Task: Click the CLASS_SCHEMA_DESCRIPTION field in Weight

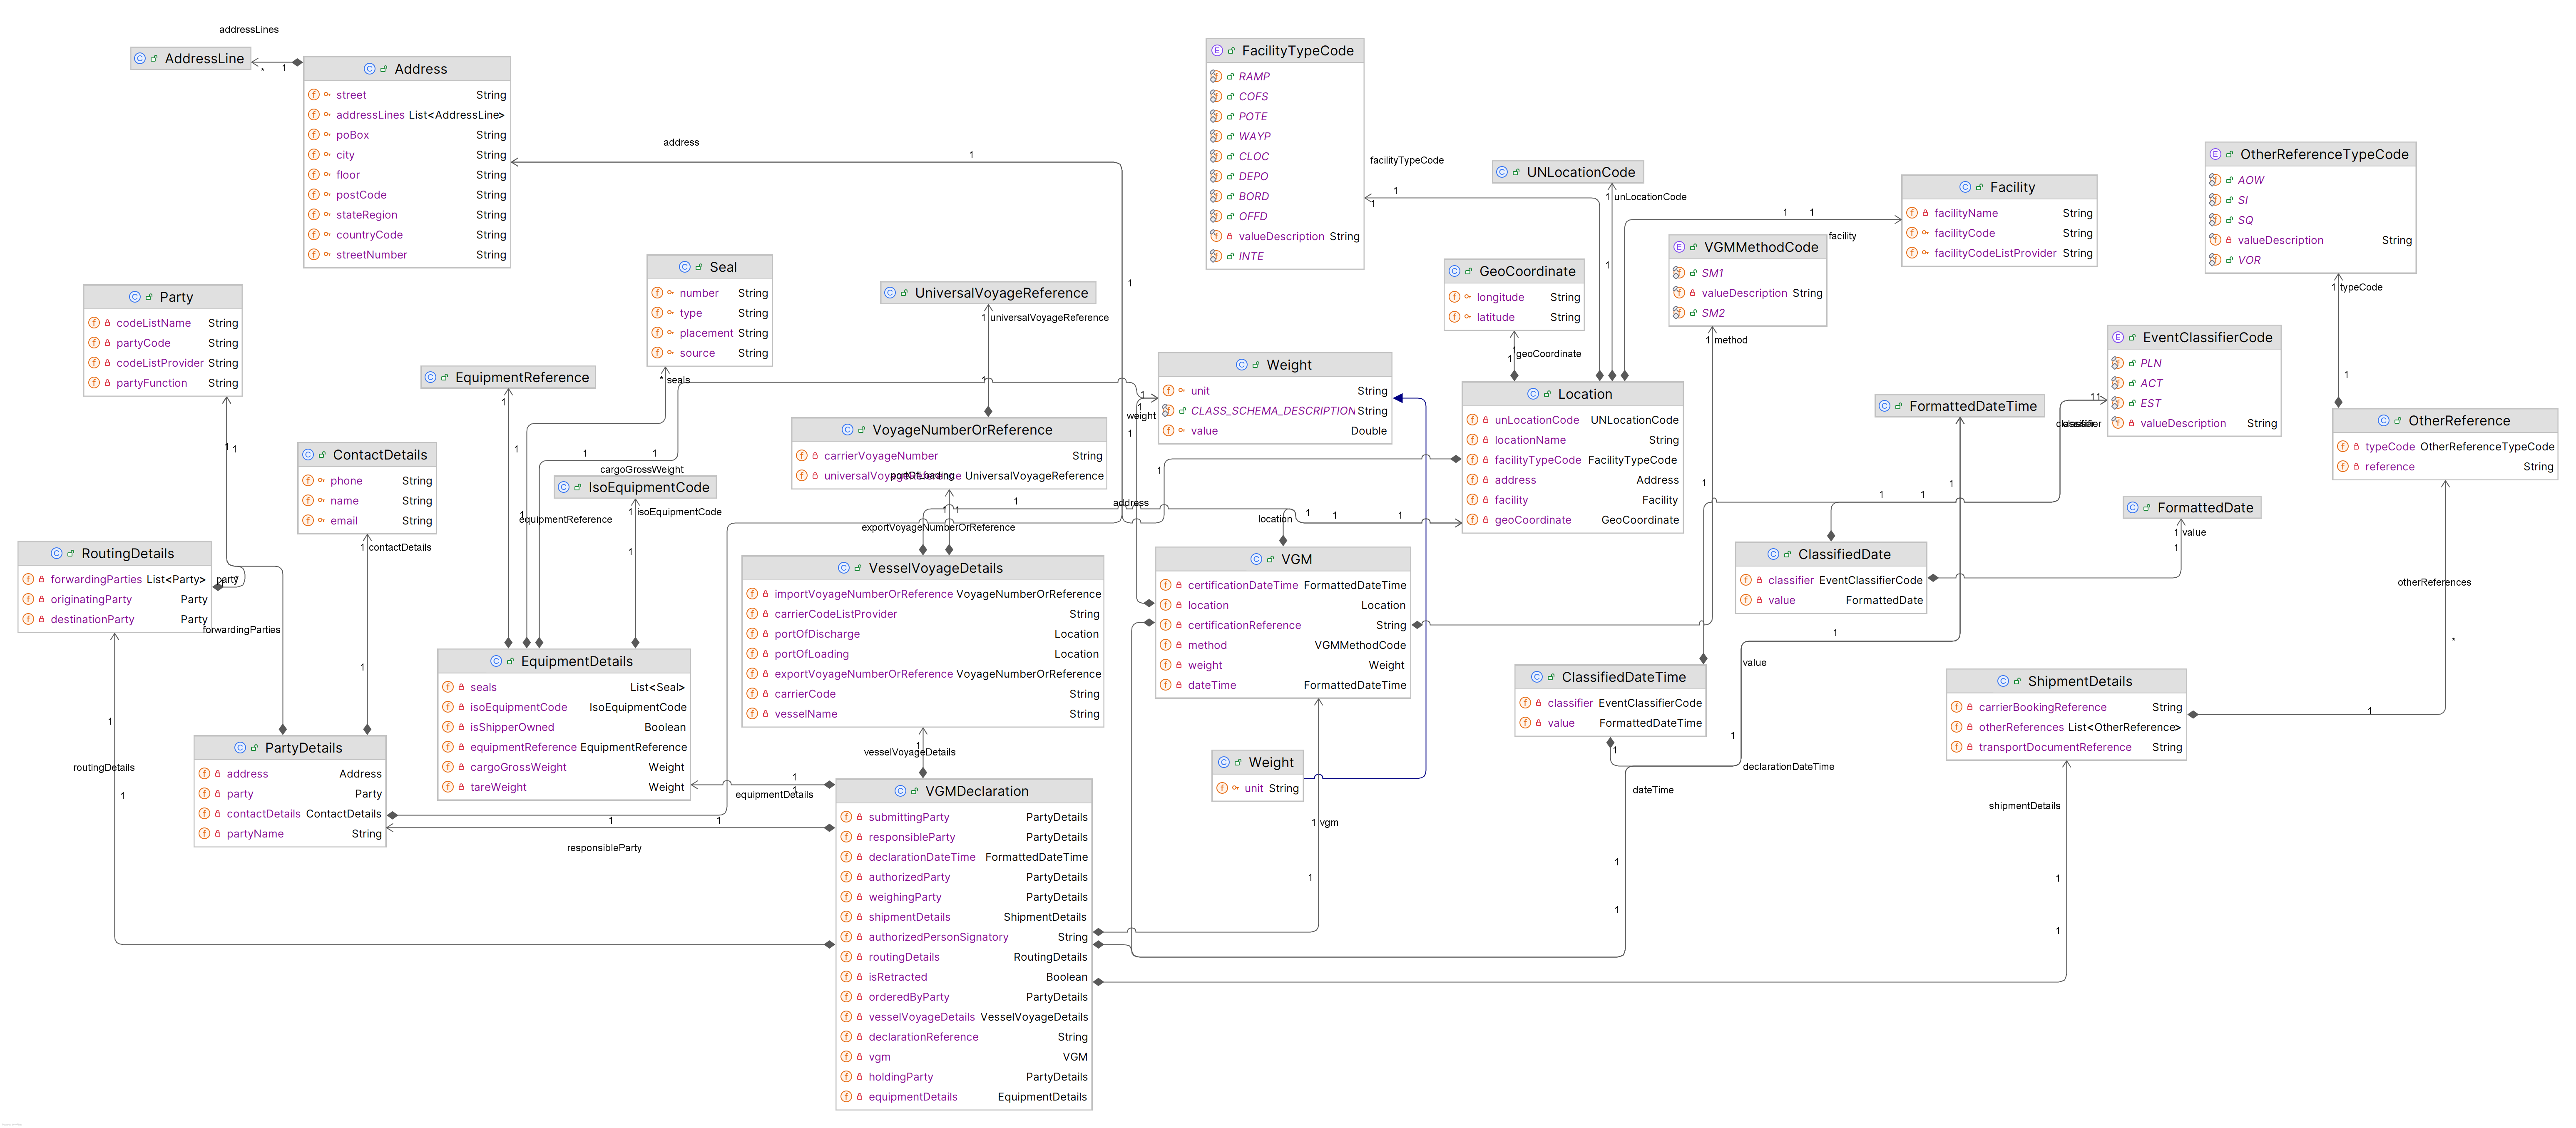Action: click(1272, 411)
